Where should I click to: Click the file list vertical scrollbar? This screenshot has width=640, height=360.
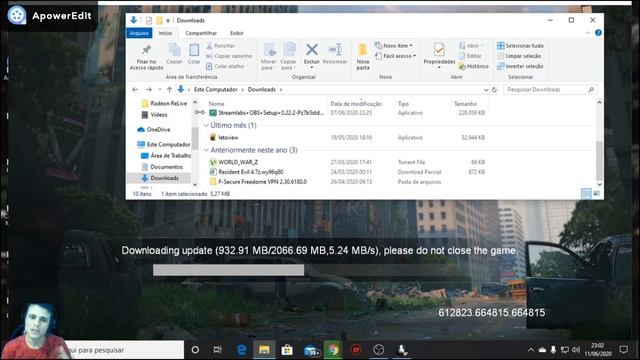tap(599, 160)
